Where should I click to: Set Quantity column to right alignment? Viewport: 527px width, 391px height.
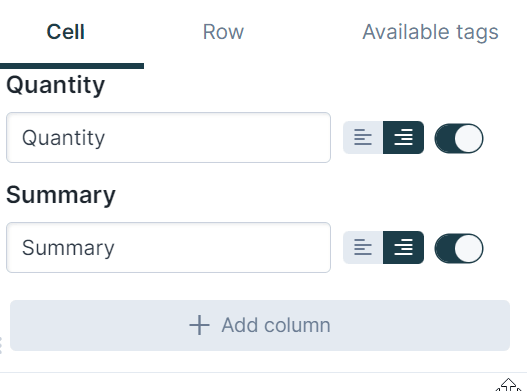(403, 138)
